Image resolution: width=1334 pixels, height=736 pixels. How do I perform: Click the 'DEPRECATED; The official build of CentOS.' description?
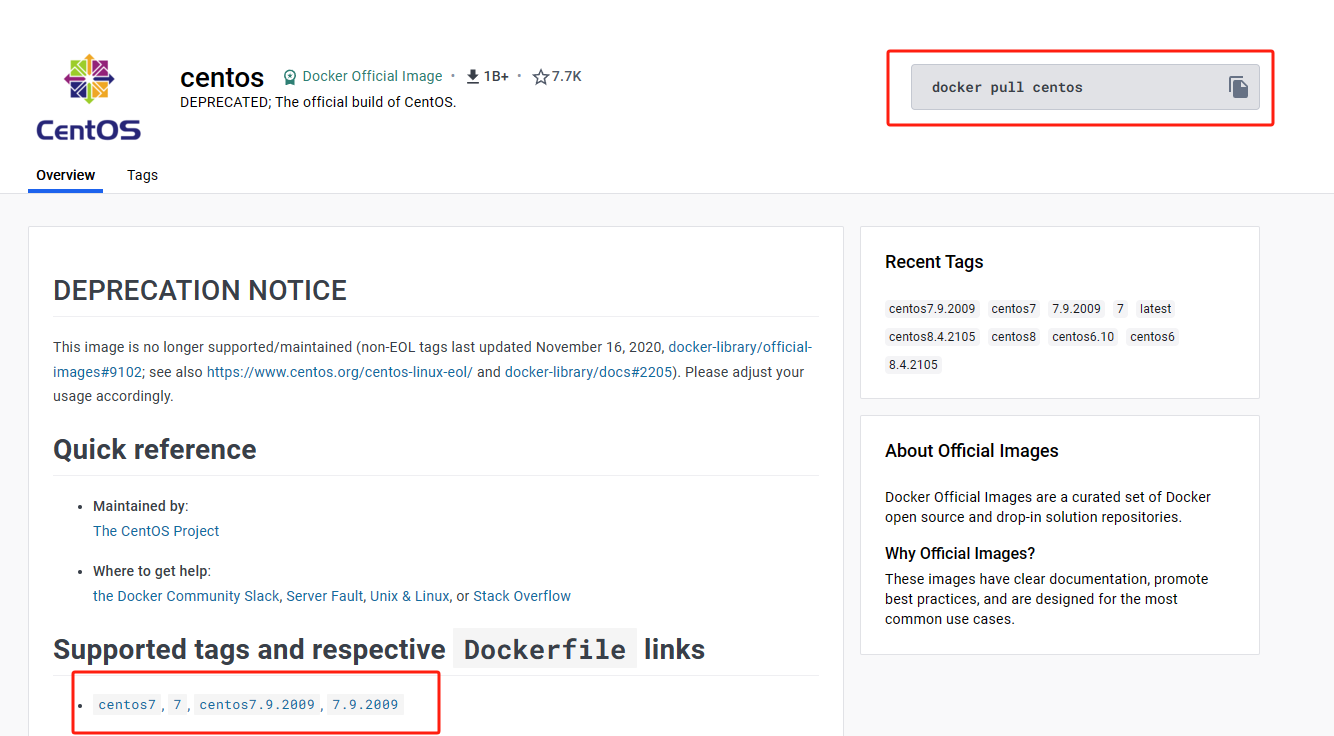tap(318, 102)
